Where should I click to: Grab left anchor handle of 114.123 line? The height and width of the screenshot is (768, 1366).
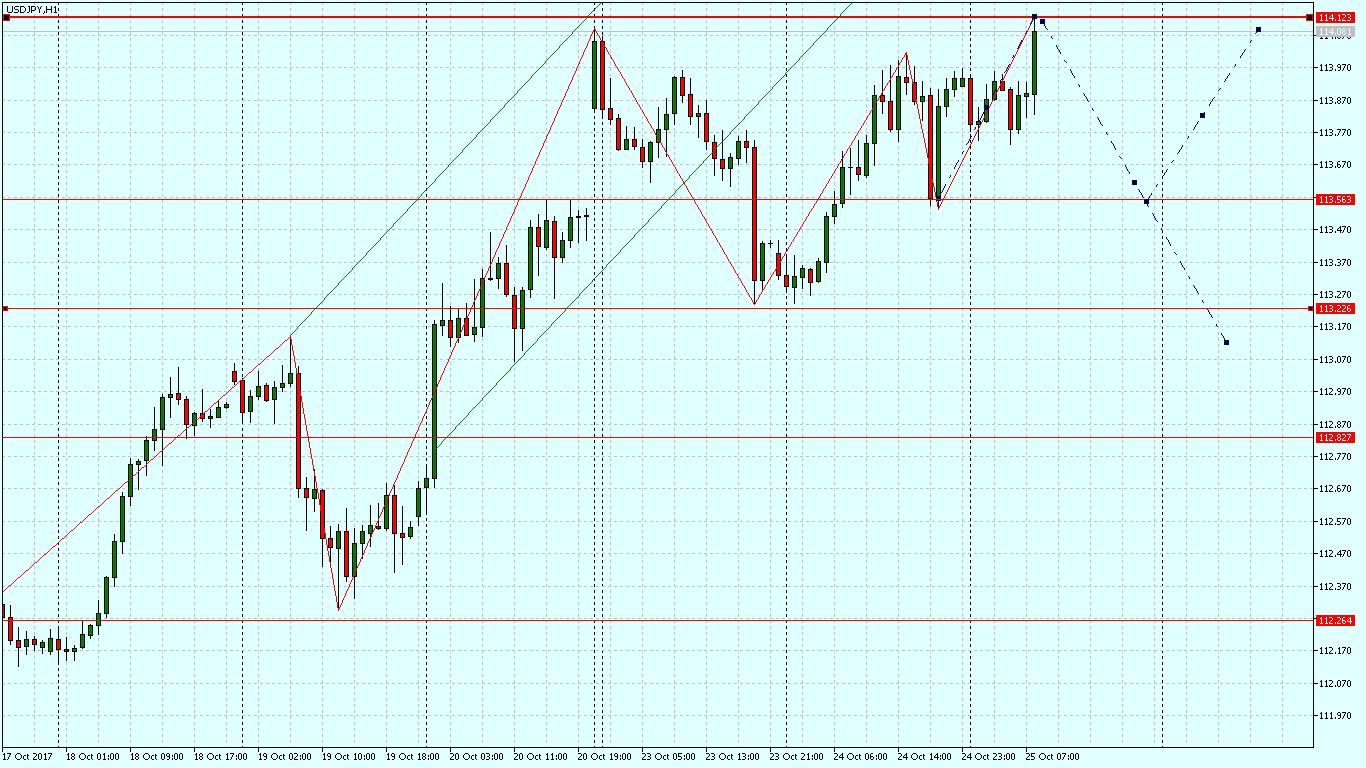click(x=6, y=18)
